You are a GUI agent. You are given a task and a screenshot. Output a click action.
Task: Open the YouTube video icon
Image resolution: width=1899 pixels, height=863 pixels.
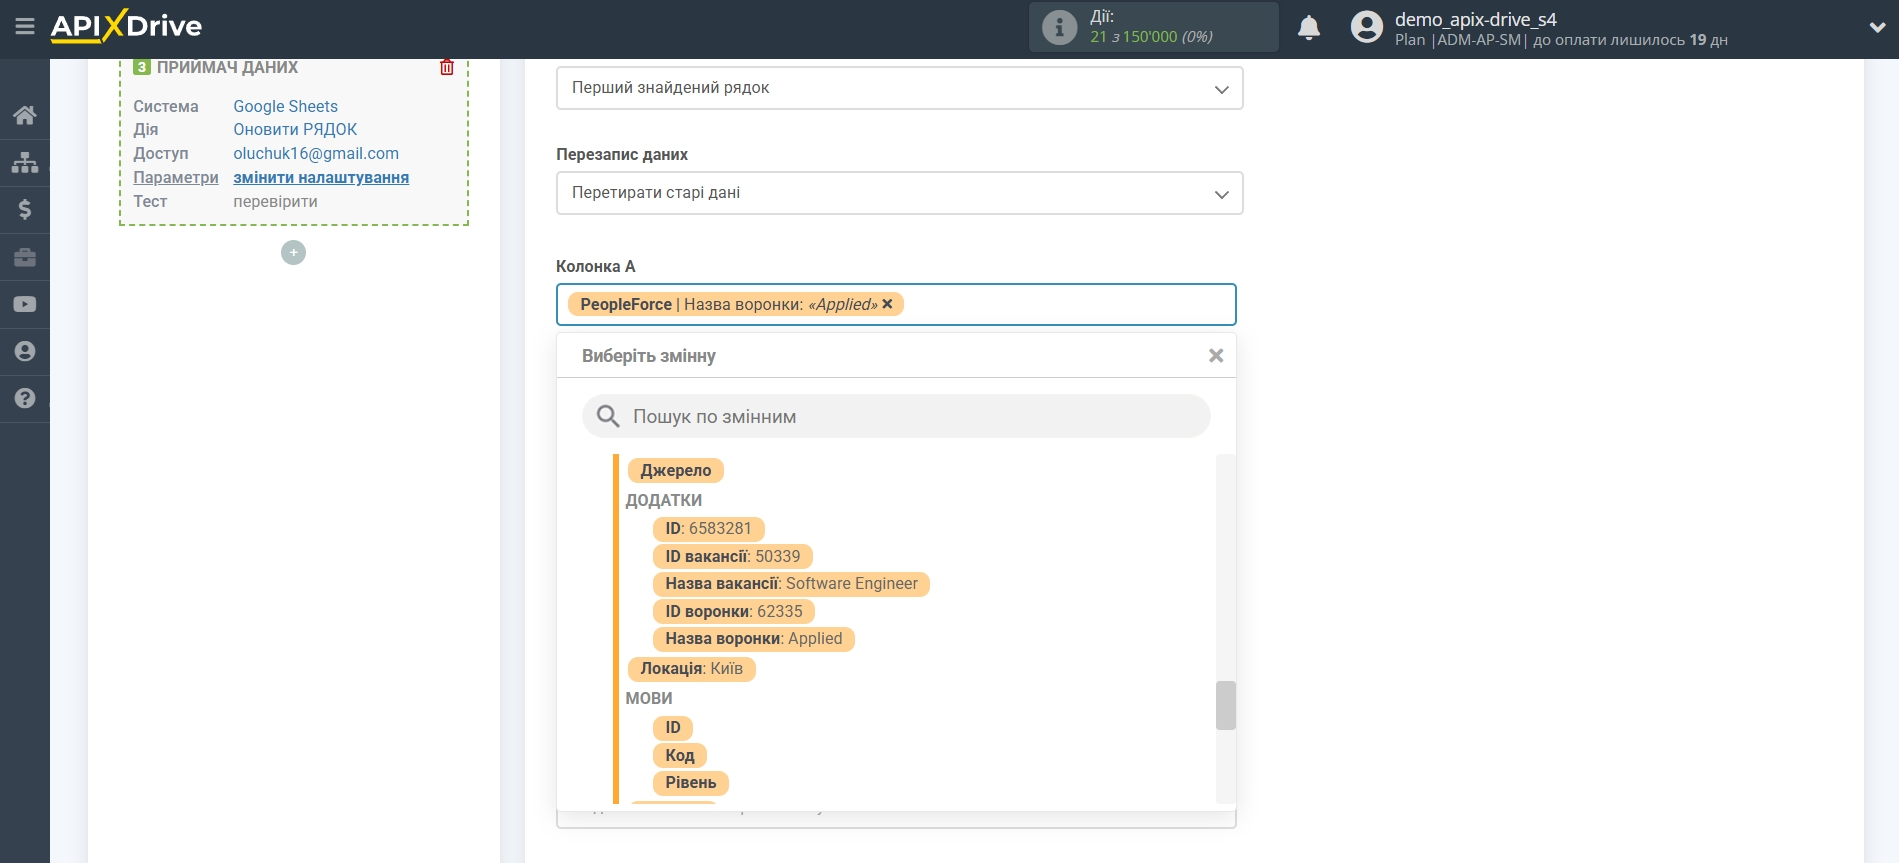(25, 304)
